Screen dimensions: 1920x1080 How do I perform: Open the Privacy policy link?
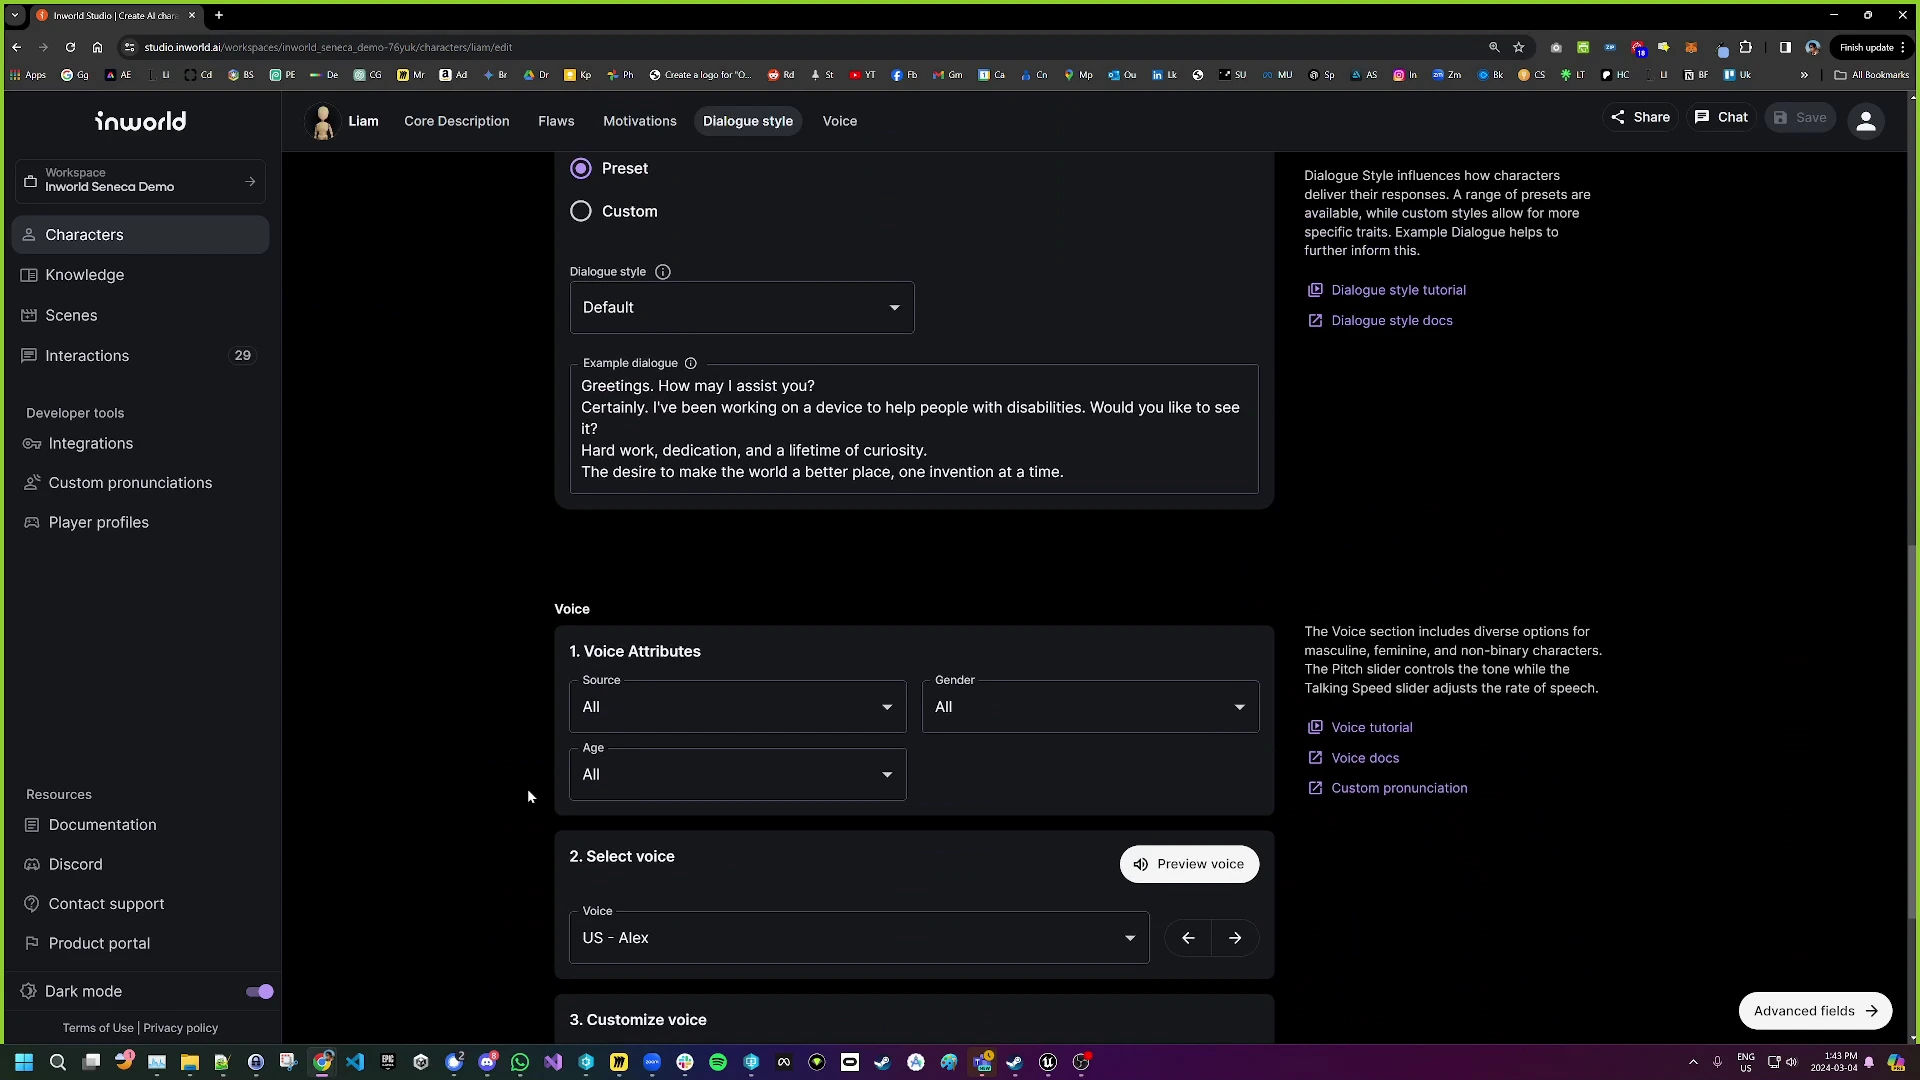coord(181,1028)
